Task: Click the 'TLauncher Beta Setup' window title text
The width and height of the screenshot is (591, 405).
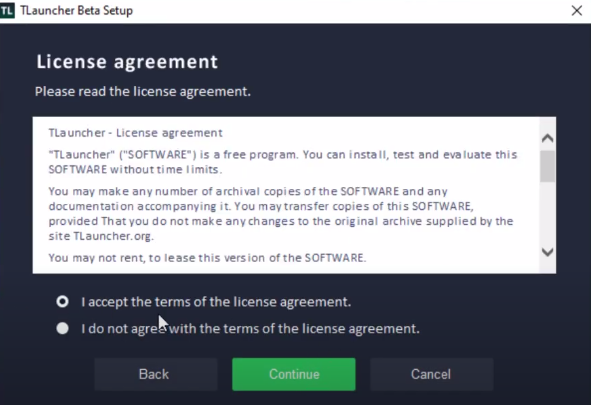Action: point(77,11)
